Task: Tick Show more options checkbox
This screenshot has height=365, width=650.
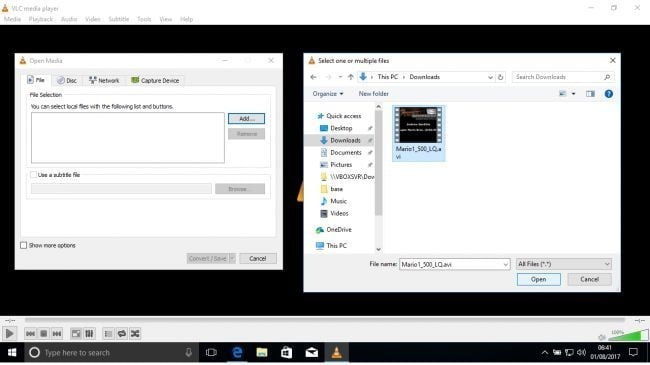Action: point(24,246)
